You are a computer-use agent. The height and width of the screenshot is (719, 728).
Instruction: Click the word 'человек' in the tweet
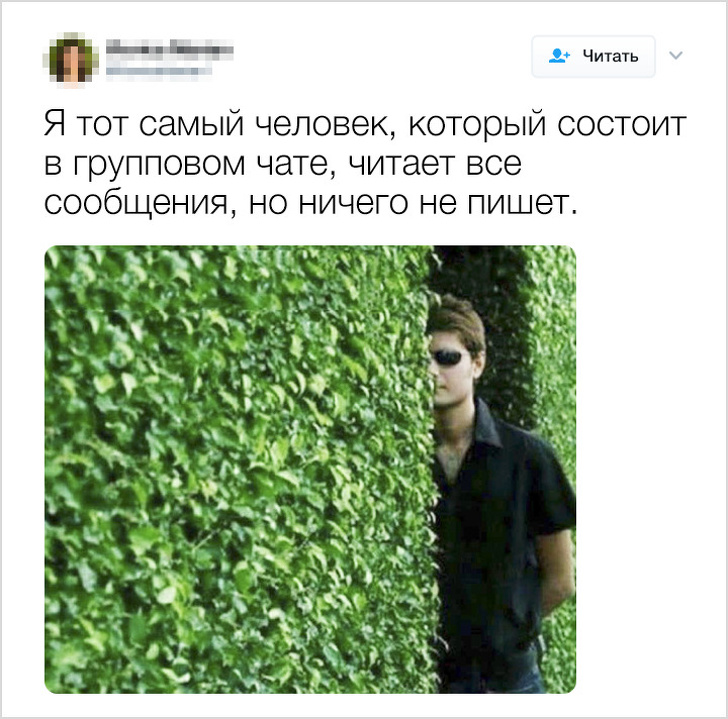pos(322,124)
